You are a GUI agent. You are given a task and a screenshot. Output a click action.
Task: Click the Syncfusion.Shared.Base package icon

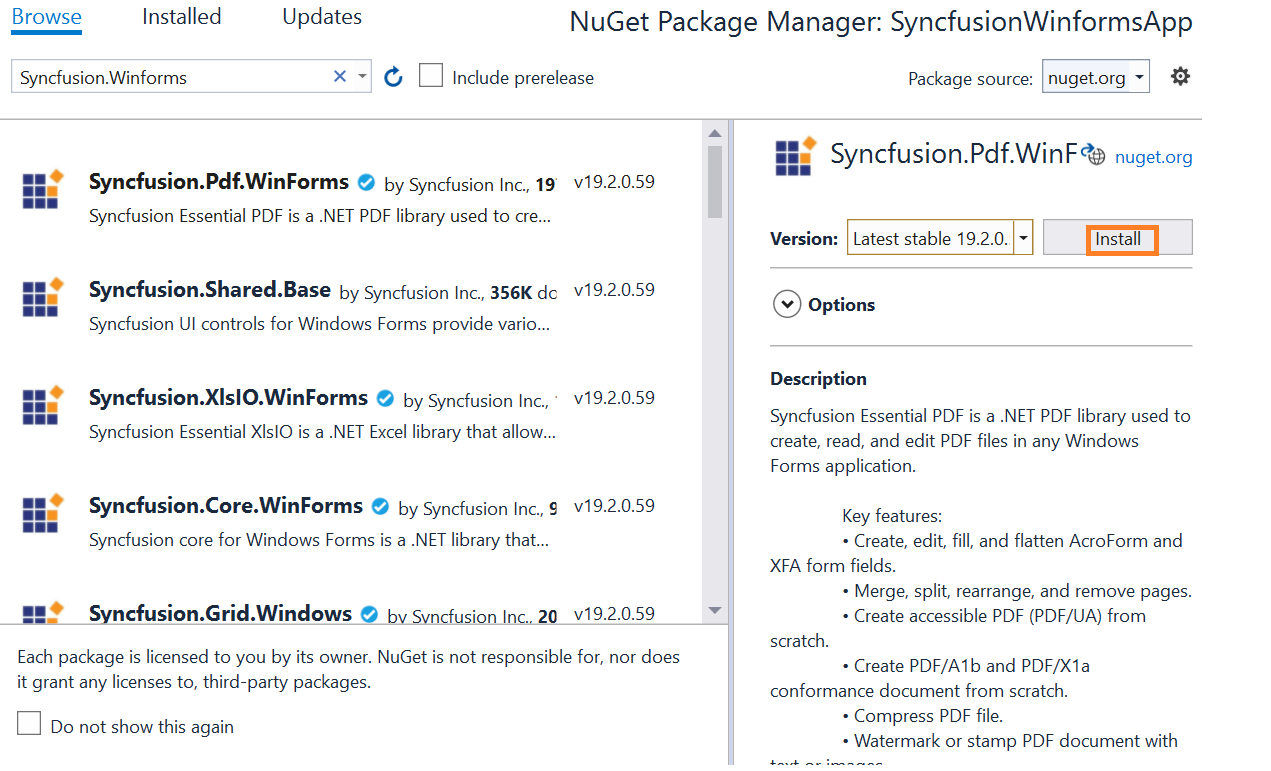(x=41, y=297)
